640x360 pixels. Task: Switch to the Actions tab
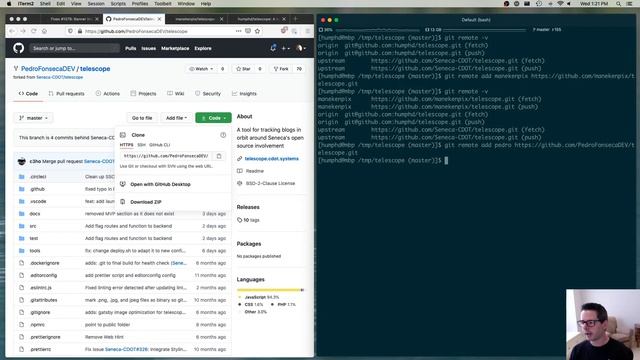coord(108,93)
